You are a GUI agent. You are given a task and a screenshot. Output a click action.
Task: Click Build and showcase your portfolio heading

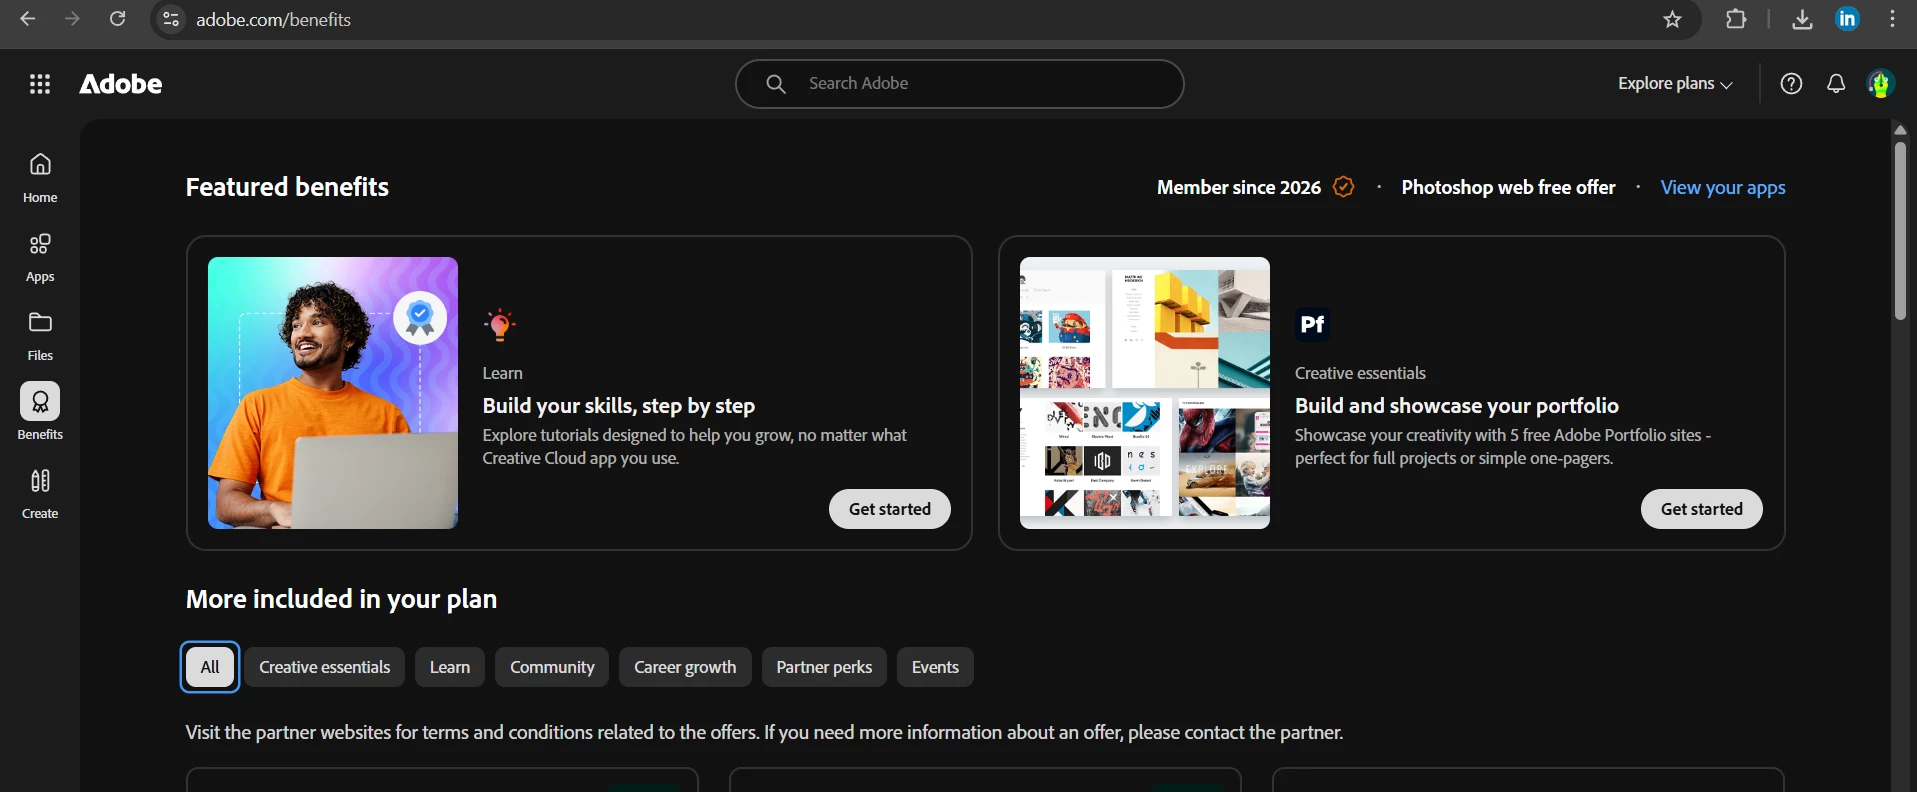tap(1457, 405)
